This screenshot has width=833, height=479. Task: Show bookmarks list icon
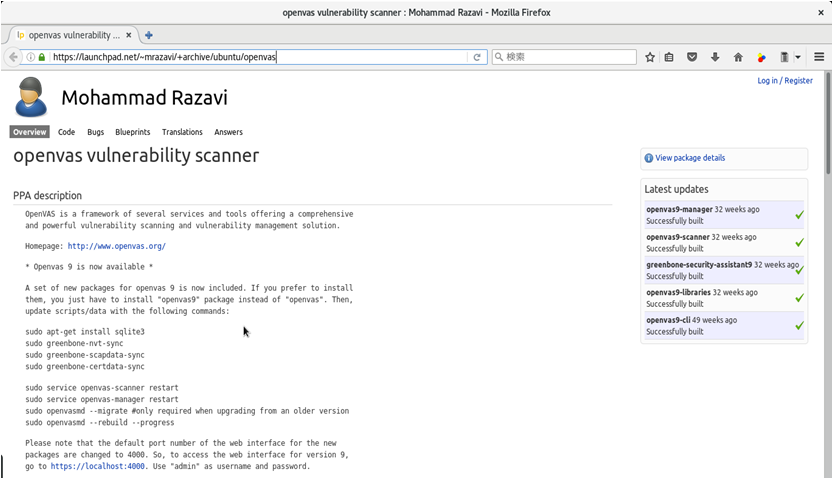pyautogui.click(x=669, y=57)
